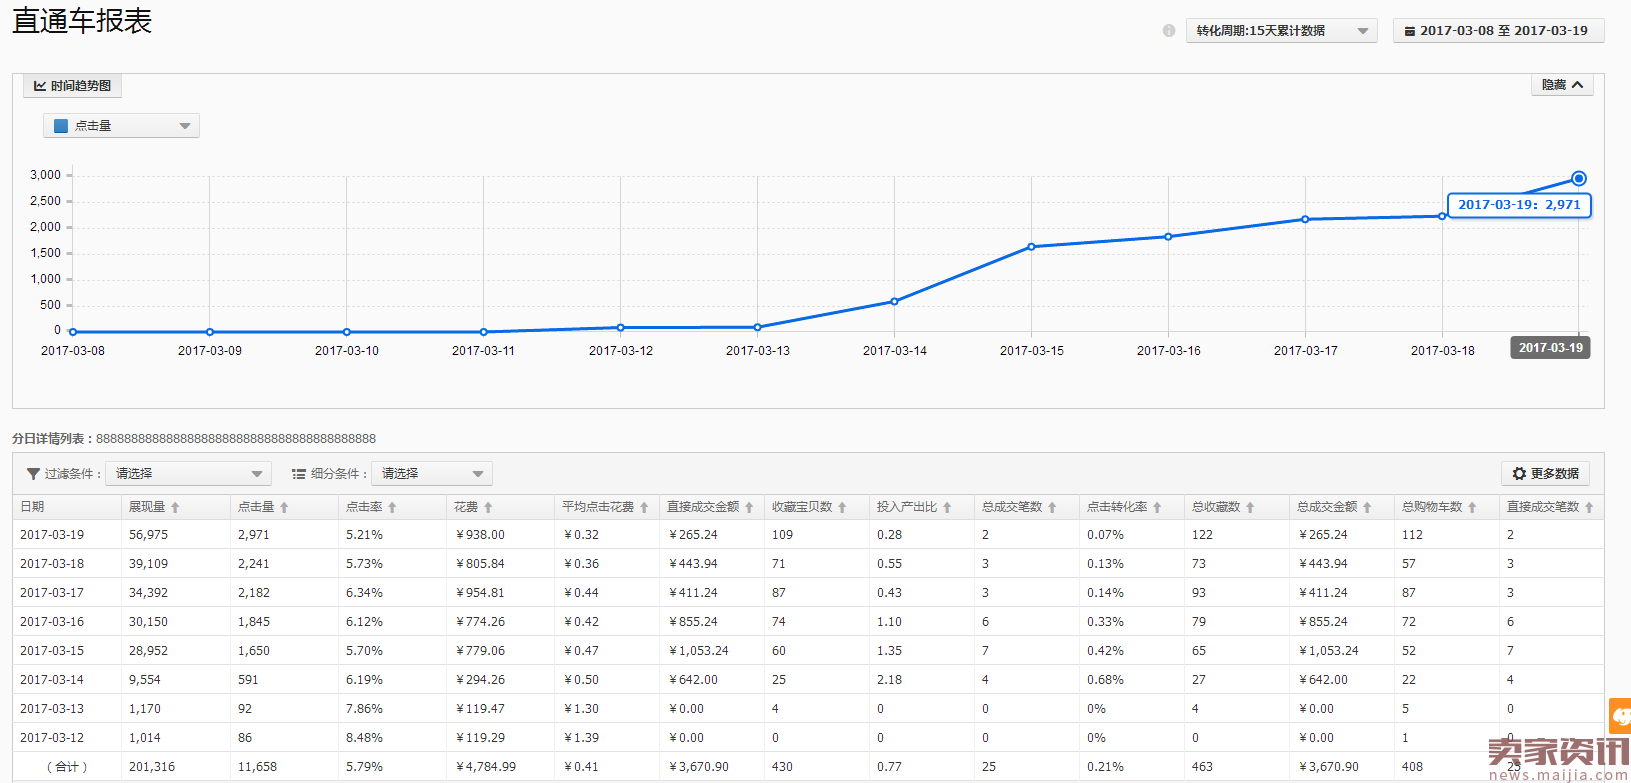Sort by 总成交笔数 column arrow

pyautogui.click(x=1052, y=508)
